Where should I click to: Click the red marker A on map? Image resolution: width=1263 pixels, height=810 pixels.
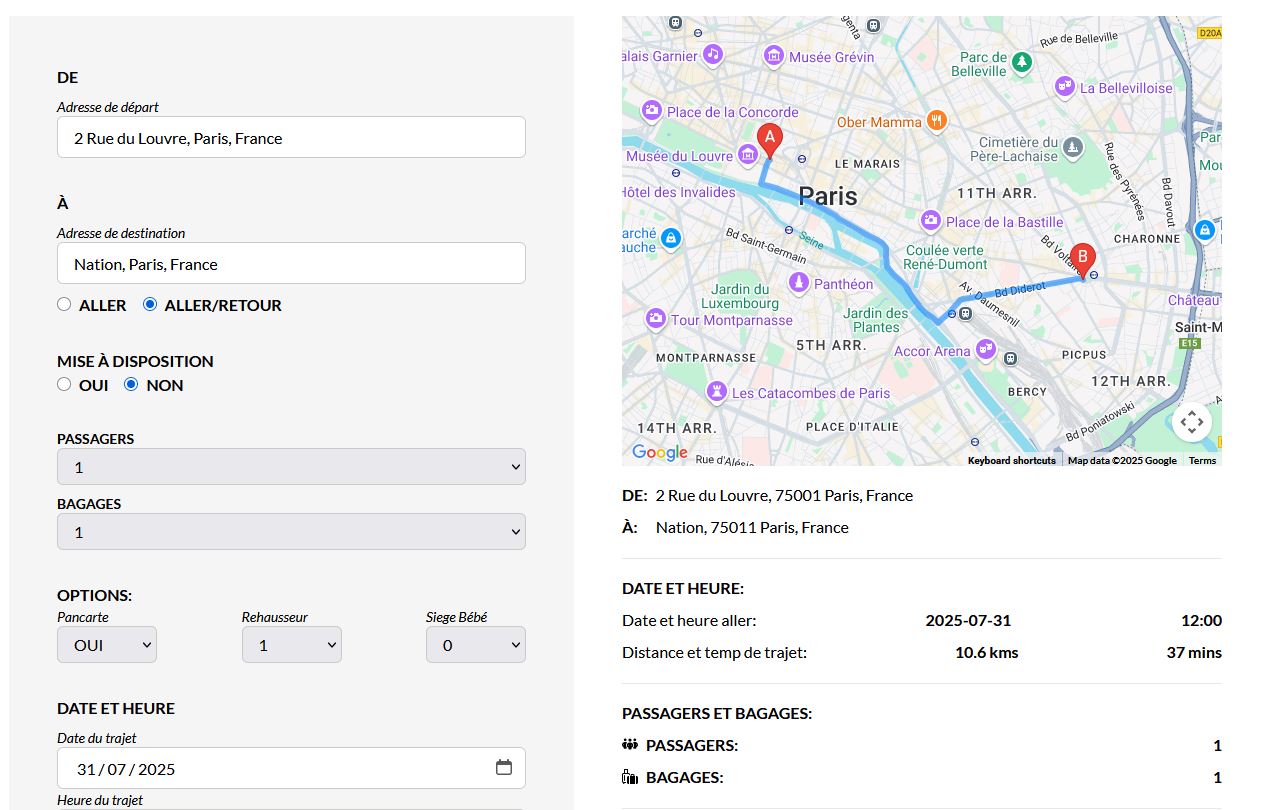(x=769, y=140)
